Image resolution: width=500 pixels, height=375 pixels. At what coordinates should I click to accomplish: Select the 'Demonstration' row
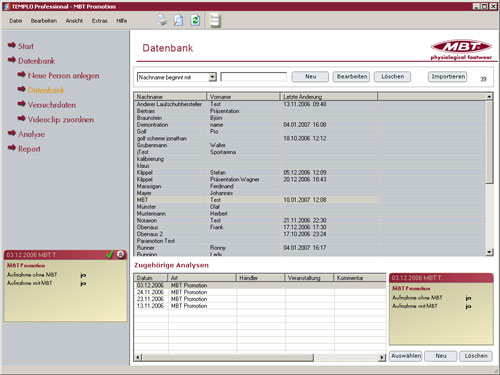(x=256, y=124)
